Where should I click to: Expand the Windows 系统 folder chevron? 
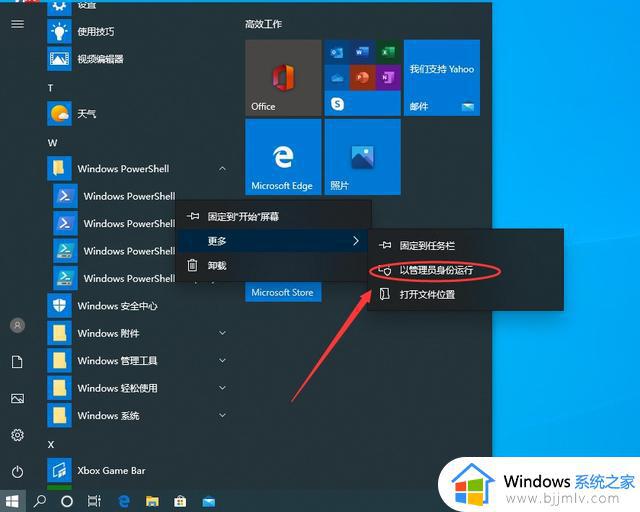pos(222,415)
